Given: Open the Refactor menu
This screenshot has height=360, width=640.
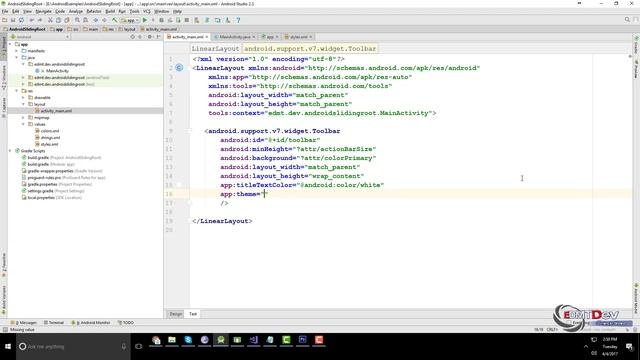Looking at the screenshot, I should click(94, 11).
